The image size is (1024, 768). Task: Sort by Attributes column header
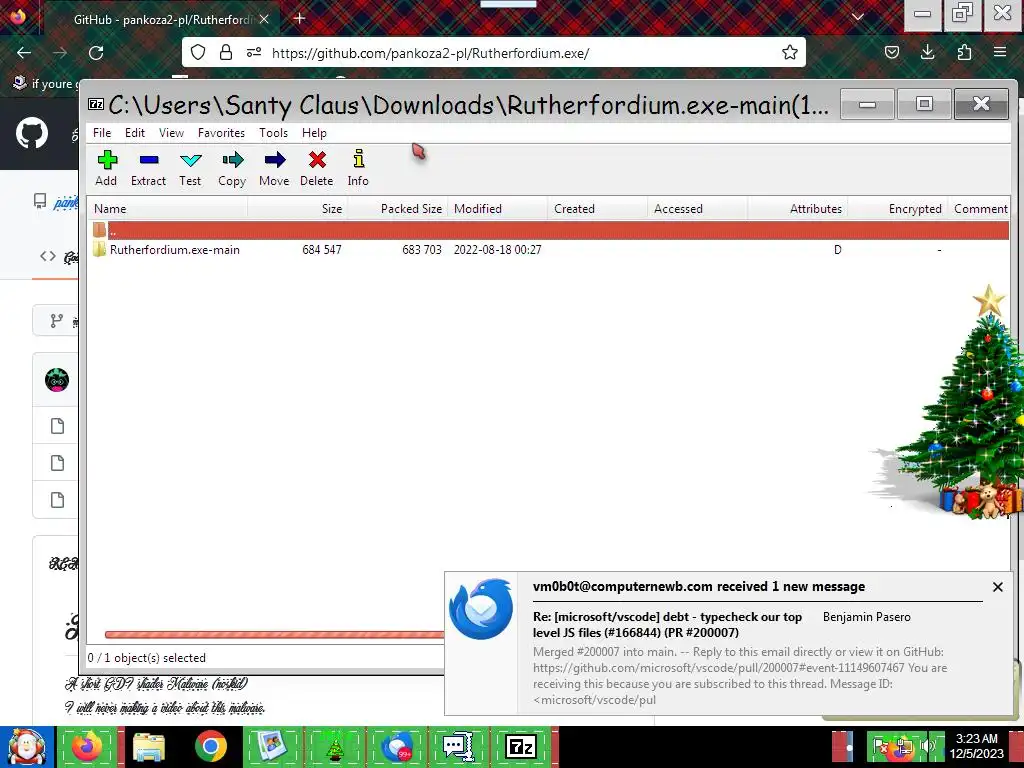(x=797, y=209)
